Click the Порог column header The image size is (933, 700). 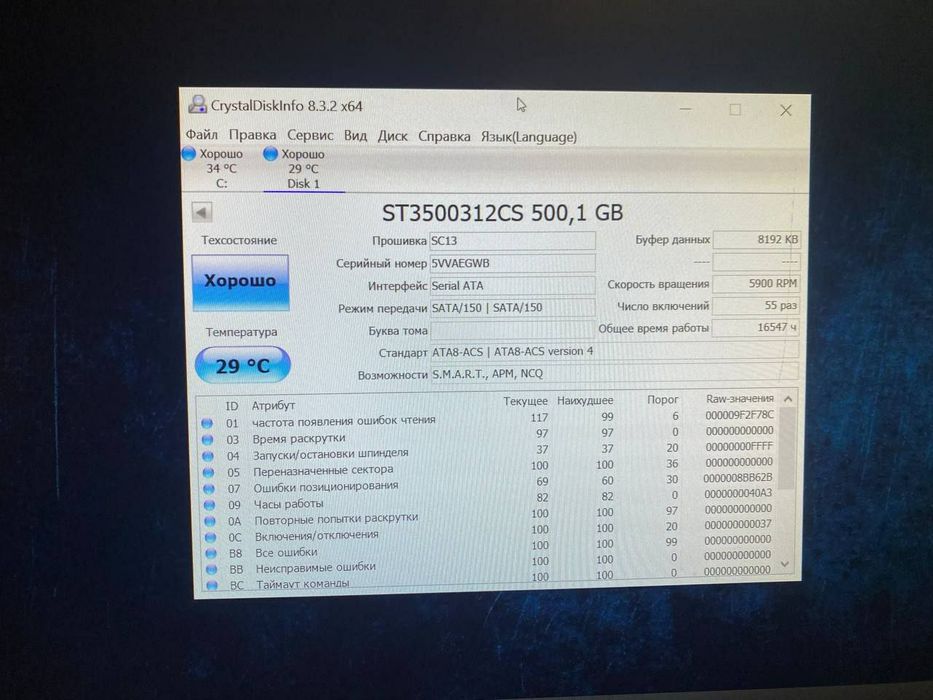pyautogui.click(x=663, y=399)
